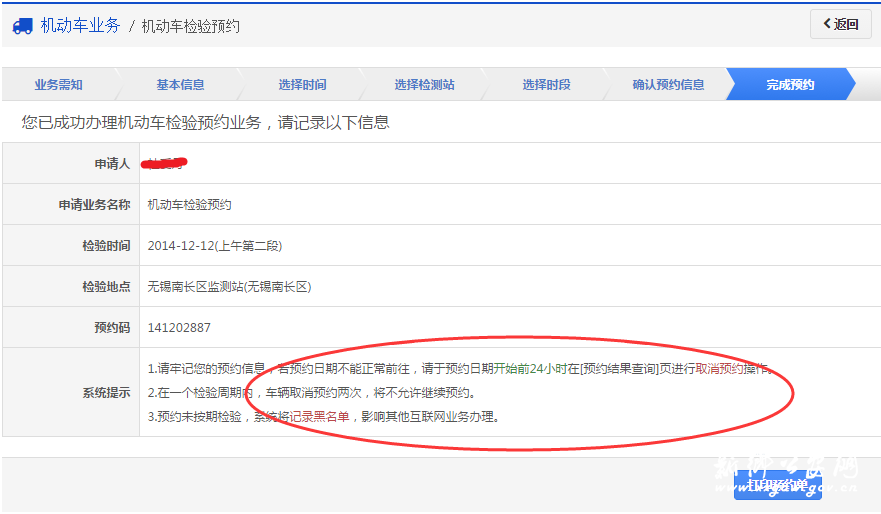881x514 pixels.
Task: Click the inspection time 2014-12-12 value
Action: click(x=215, y=245)
